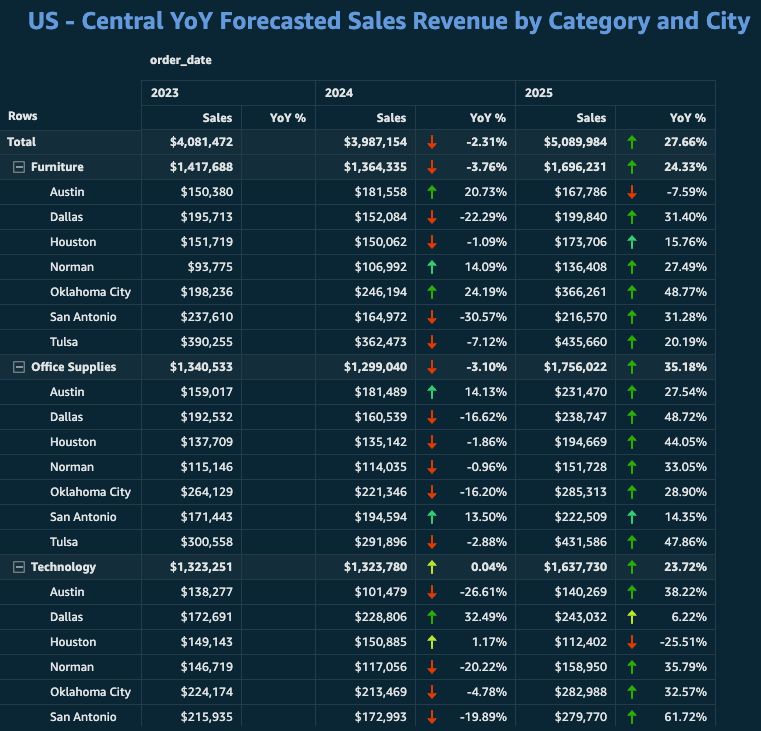761x731 pixels.
Task: Click the order_date field label
Action: (x=180, y=60)
